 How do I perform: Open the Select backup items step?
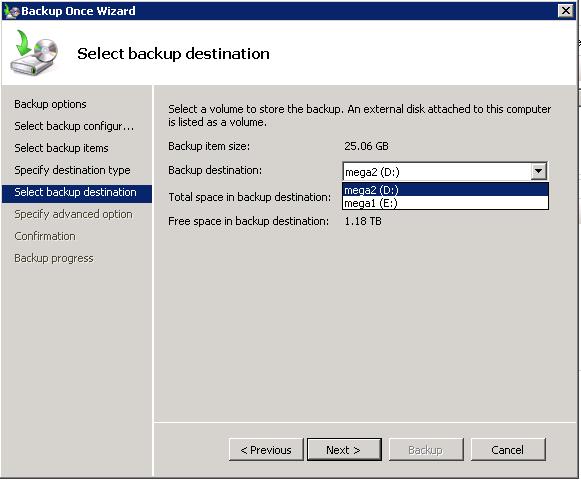[x=61, y=148]
